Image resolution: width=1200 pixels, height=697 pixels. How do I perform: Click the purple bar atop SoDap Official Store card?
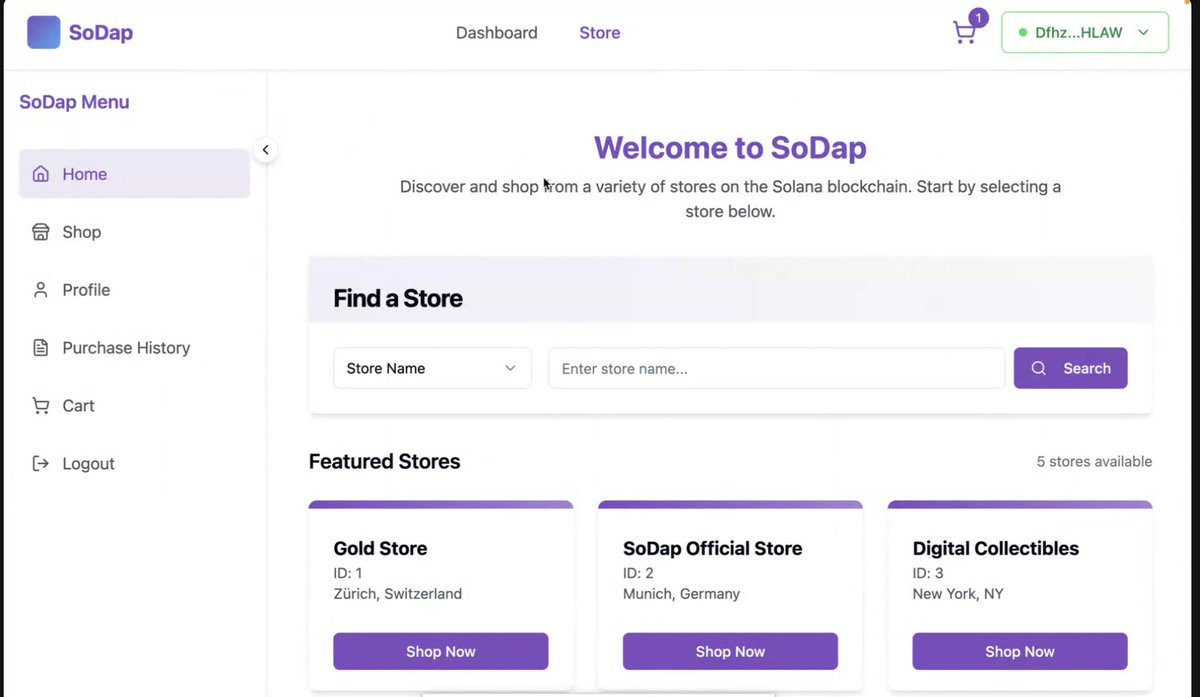click(x=730, y=503)
